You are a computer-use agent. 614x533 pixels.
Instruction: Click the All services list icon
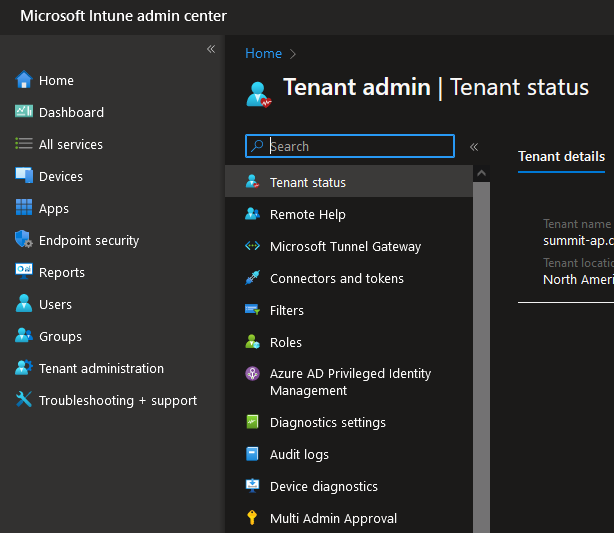tap(24, 143)
